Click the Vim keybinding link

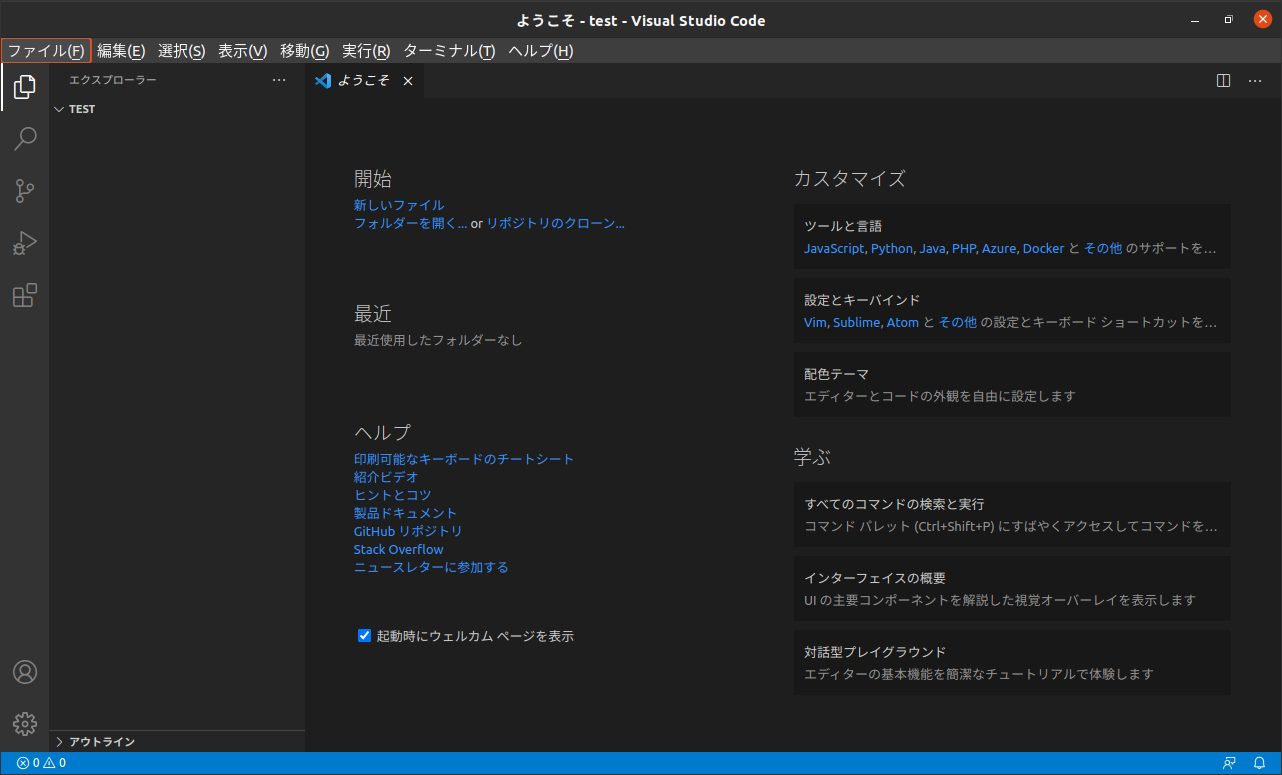click(x=816, y=322)
